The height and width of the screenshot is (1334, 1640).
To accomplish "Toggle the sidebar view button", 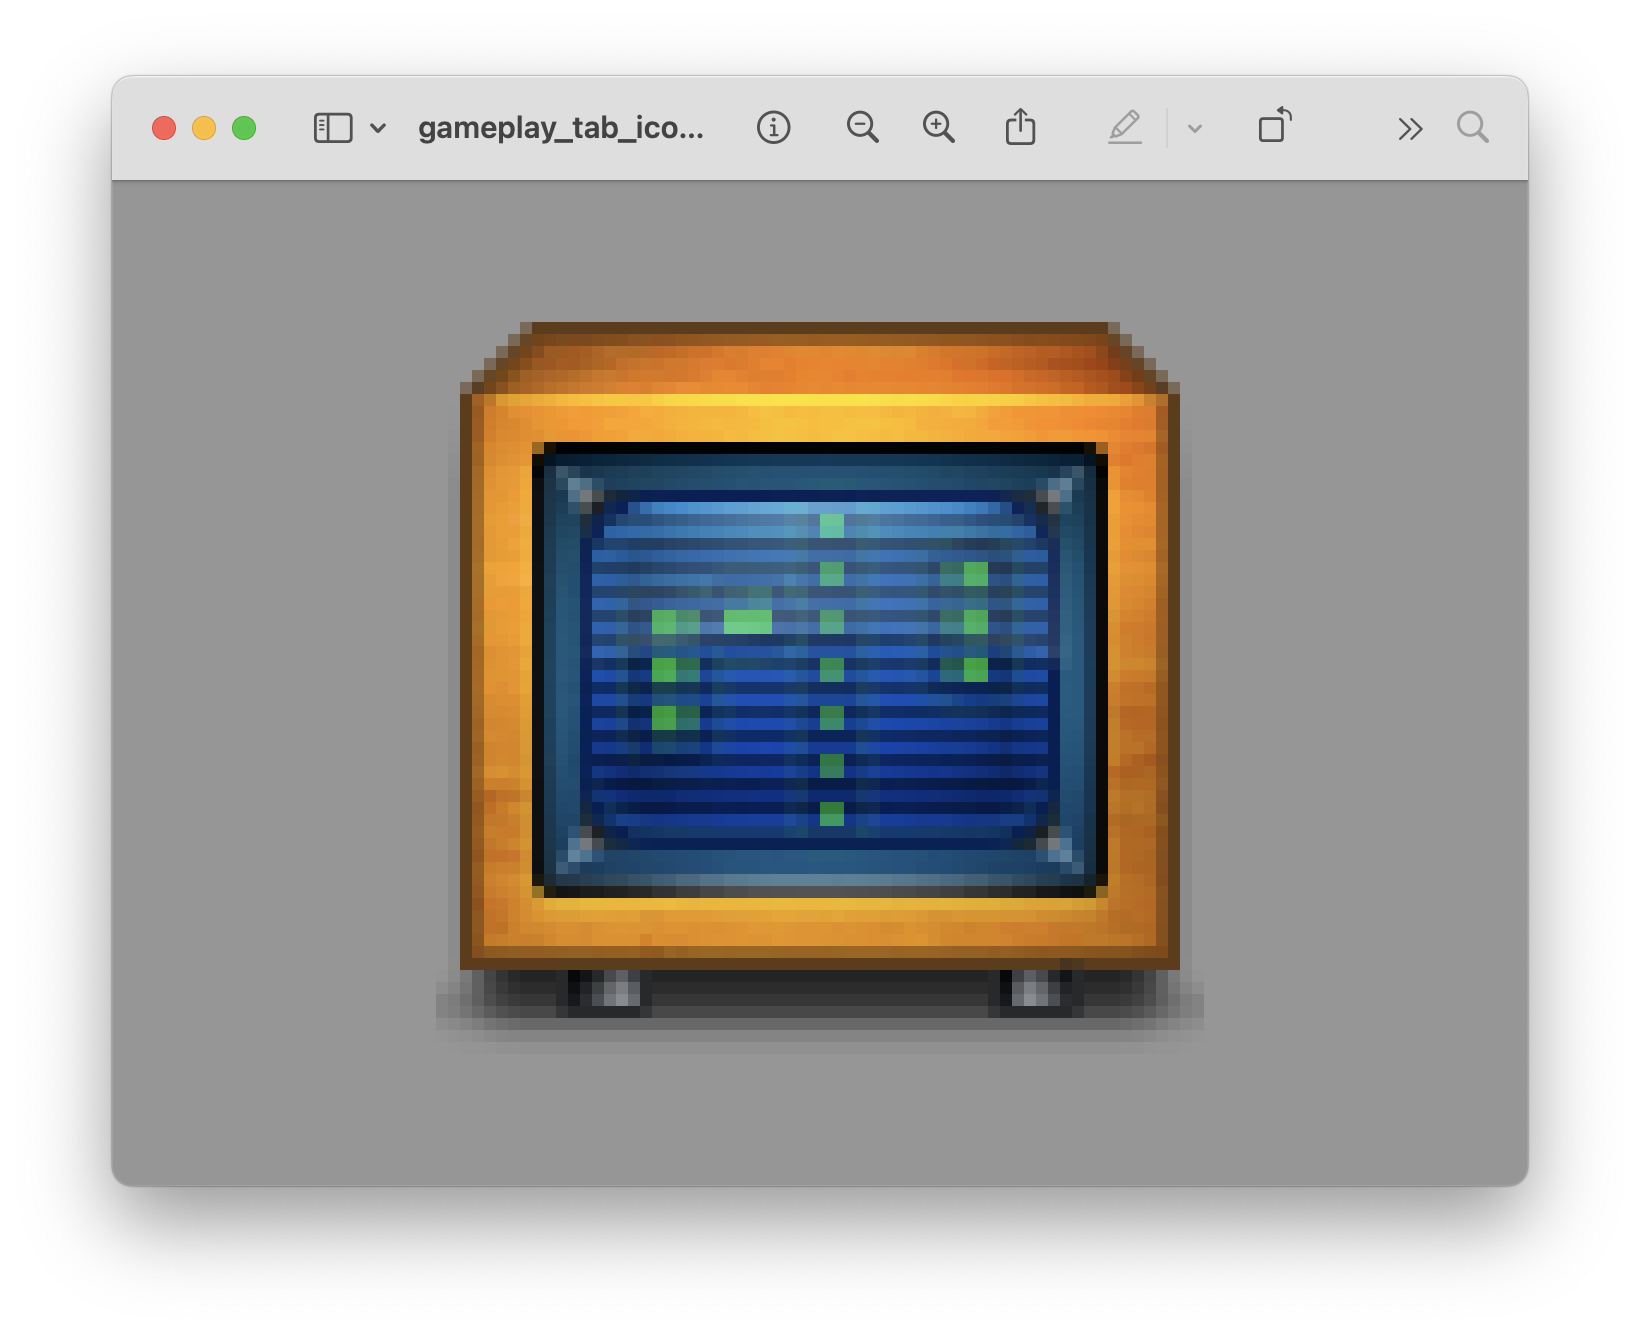I will 333,128.
